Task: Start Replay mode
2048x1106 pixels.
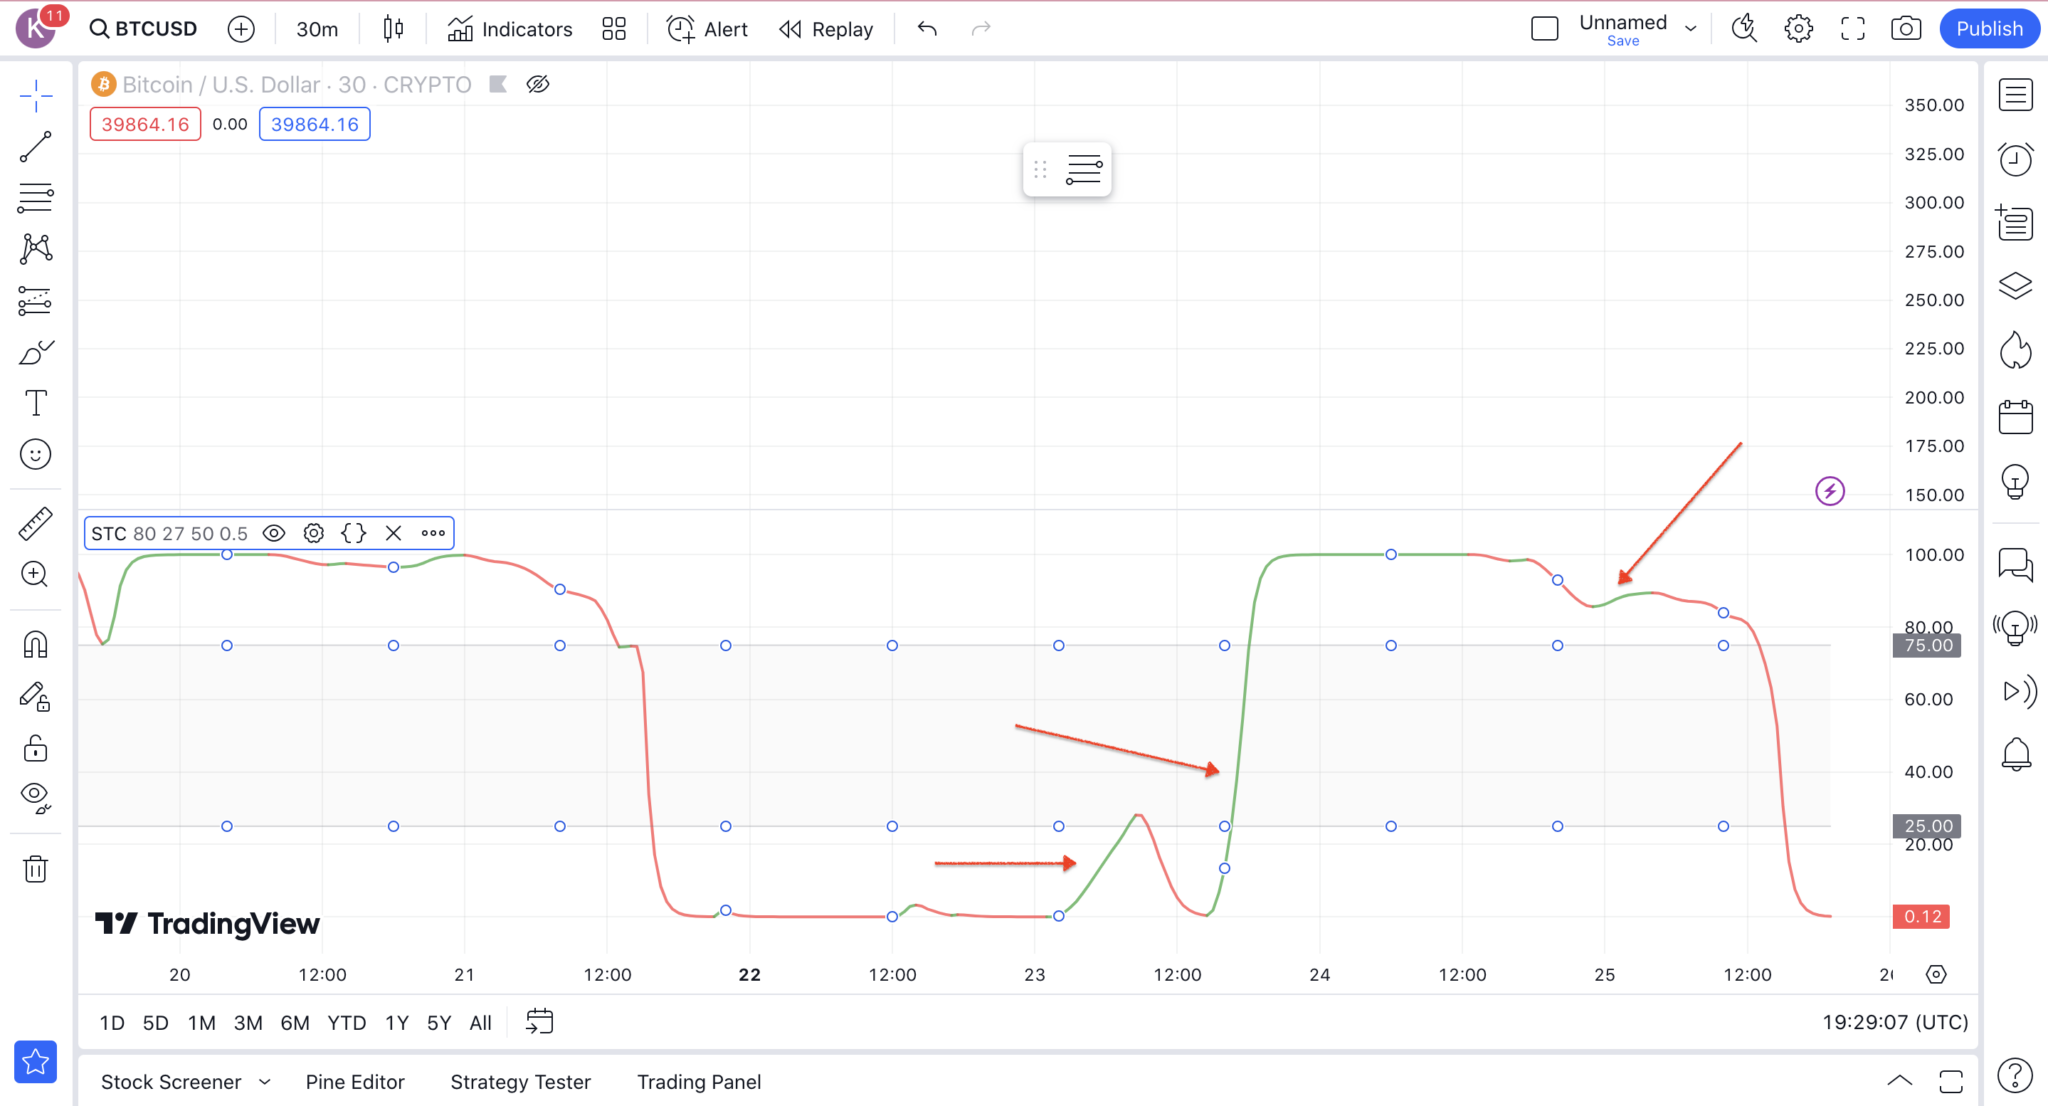Action: (825, 28)
